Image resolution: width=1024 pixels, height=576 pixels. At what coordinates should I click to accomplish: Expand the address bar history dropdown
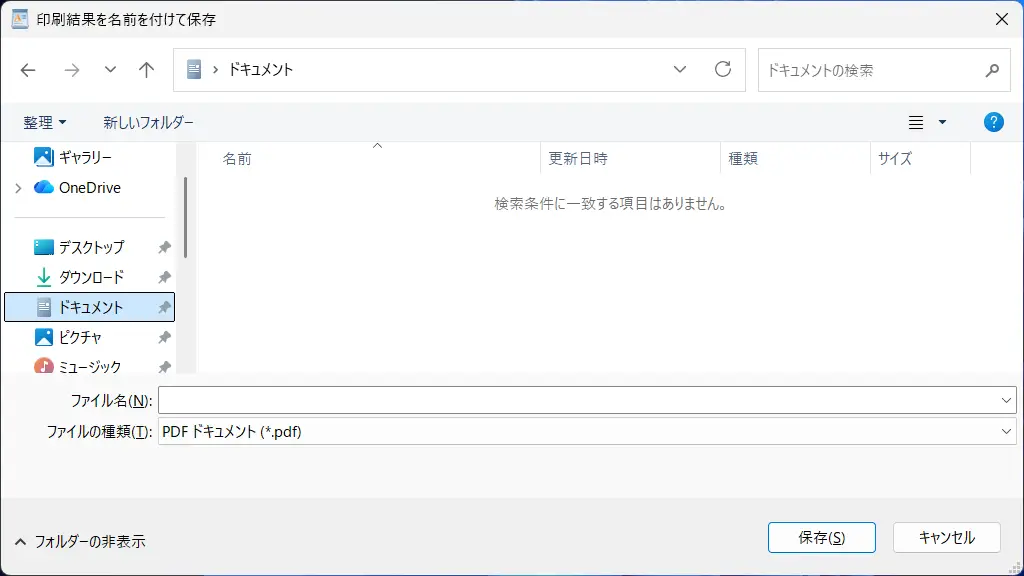(680, 70)
